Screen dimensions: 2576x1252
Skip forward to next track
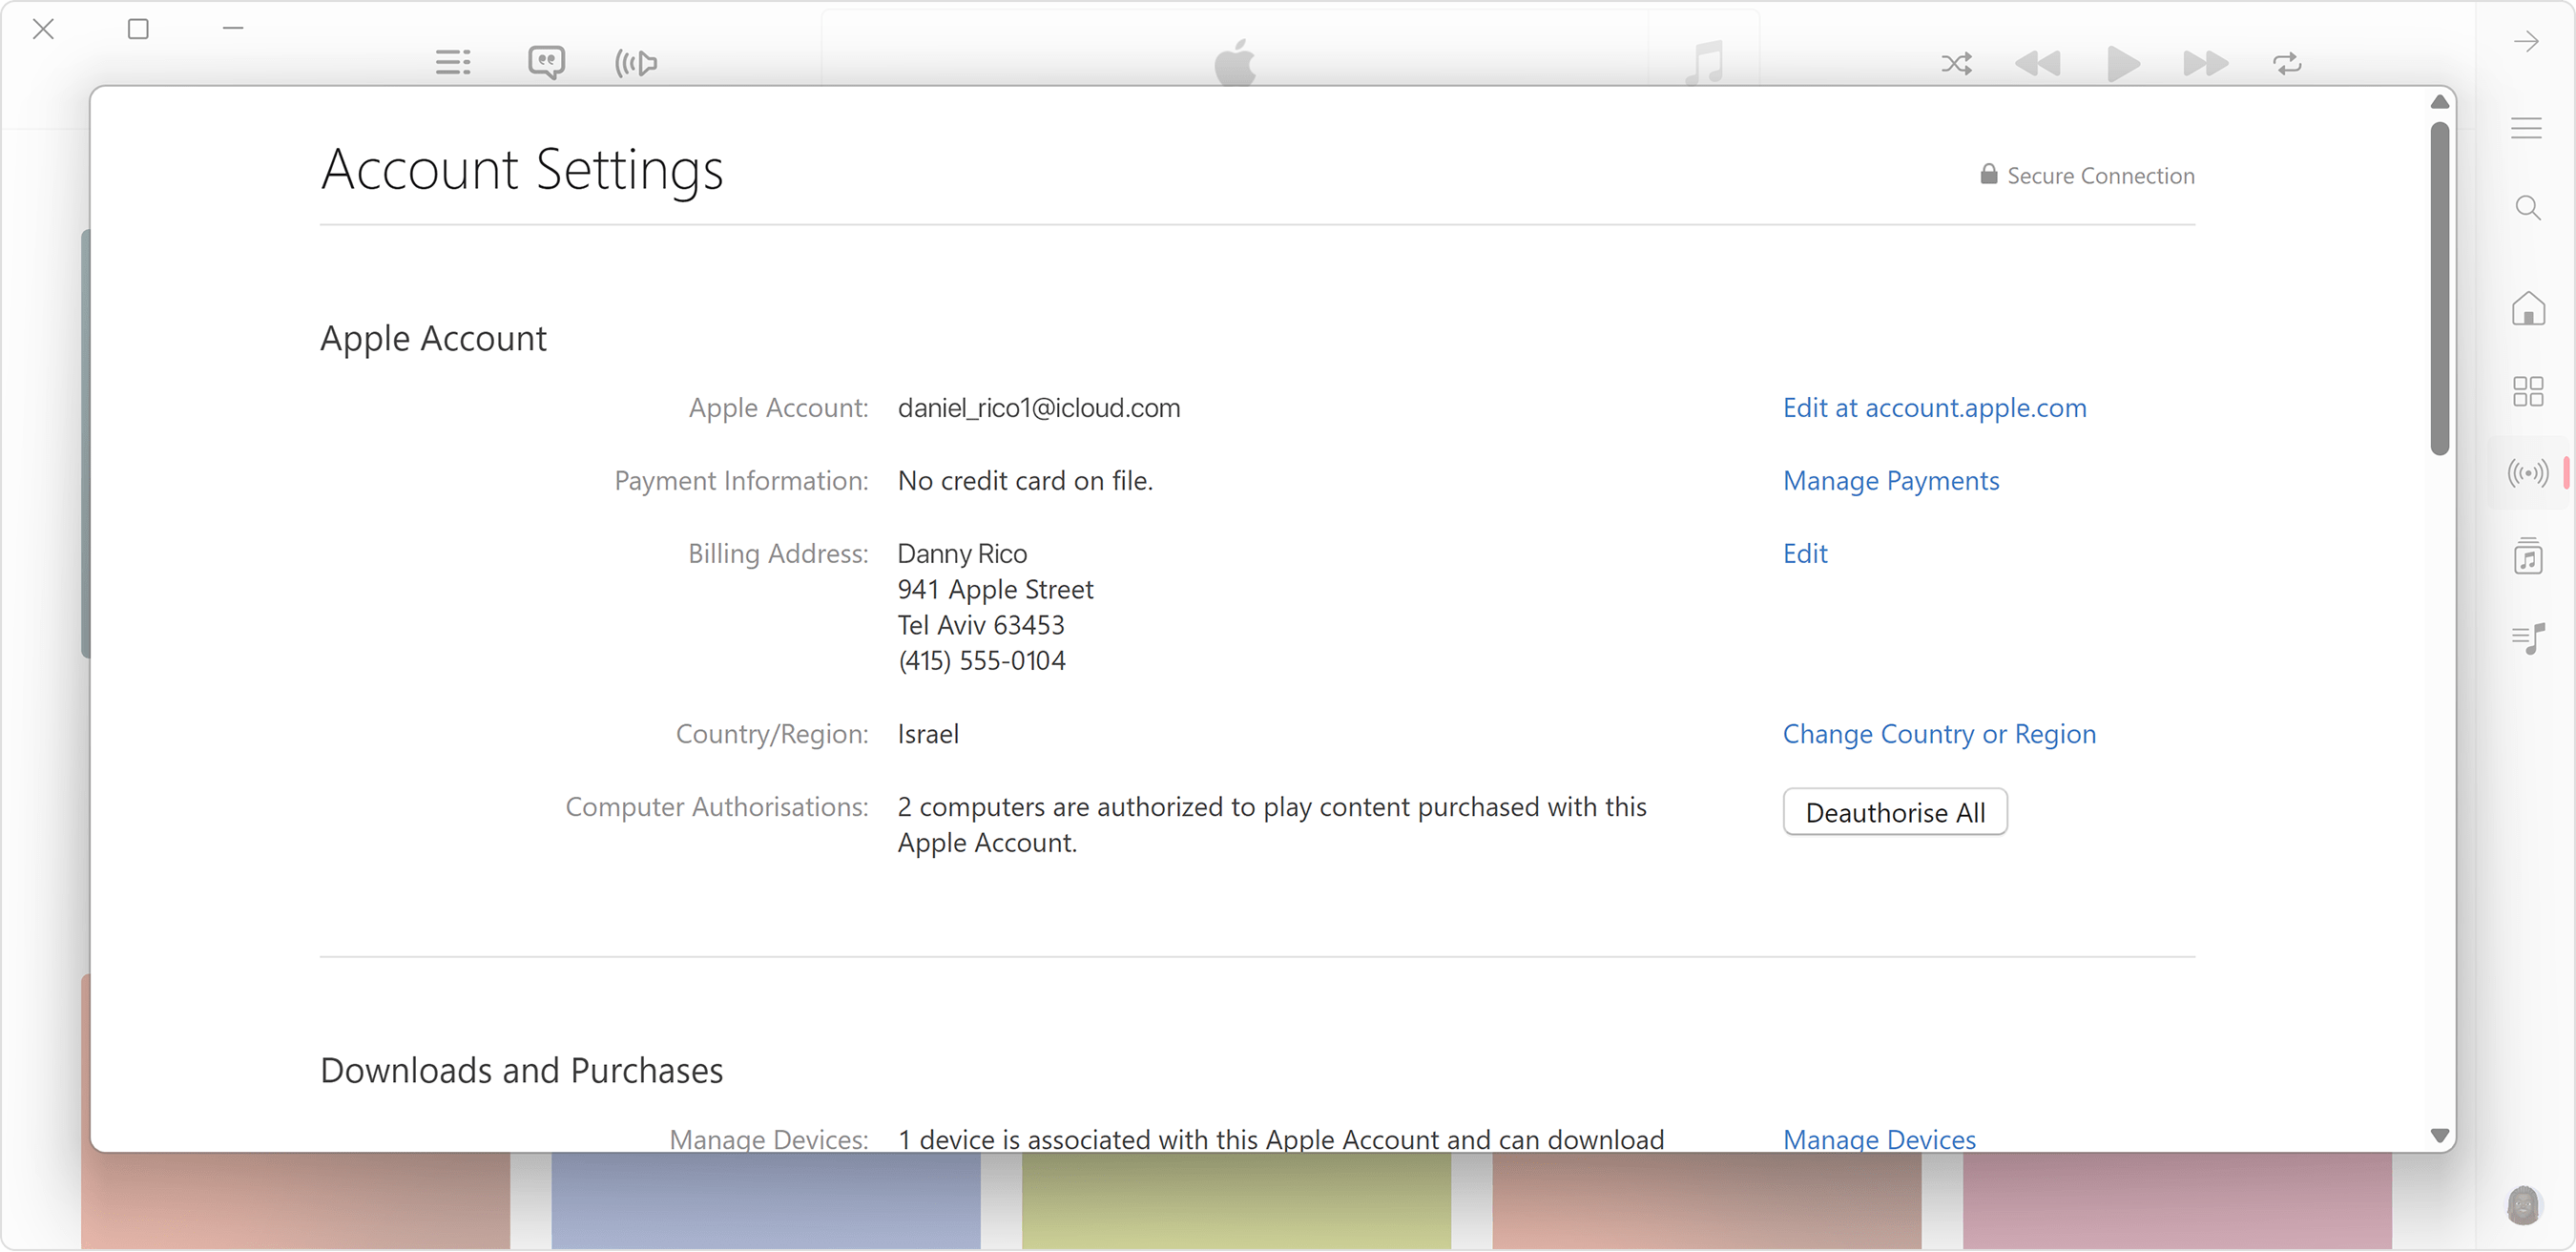[2206, 64]
